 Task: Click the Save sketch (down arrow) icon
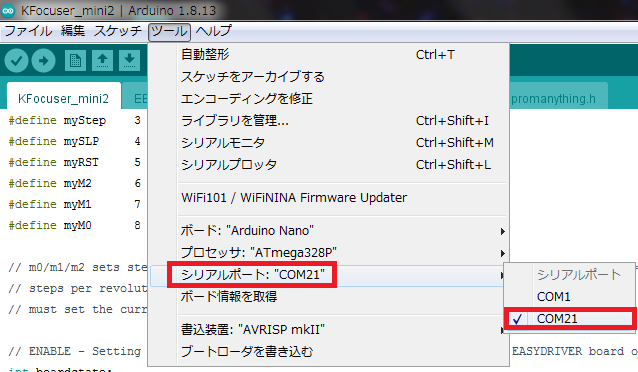[129, 61]
